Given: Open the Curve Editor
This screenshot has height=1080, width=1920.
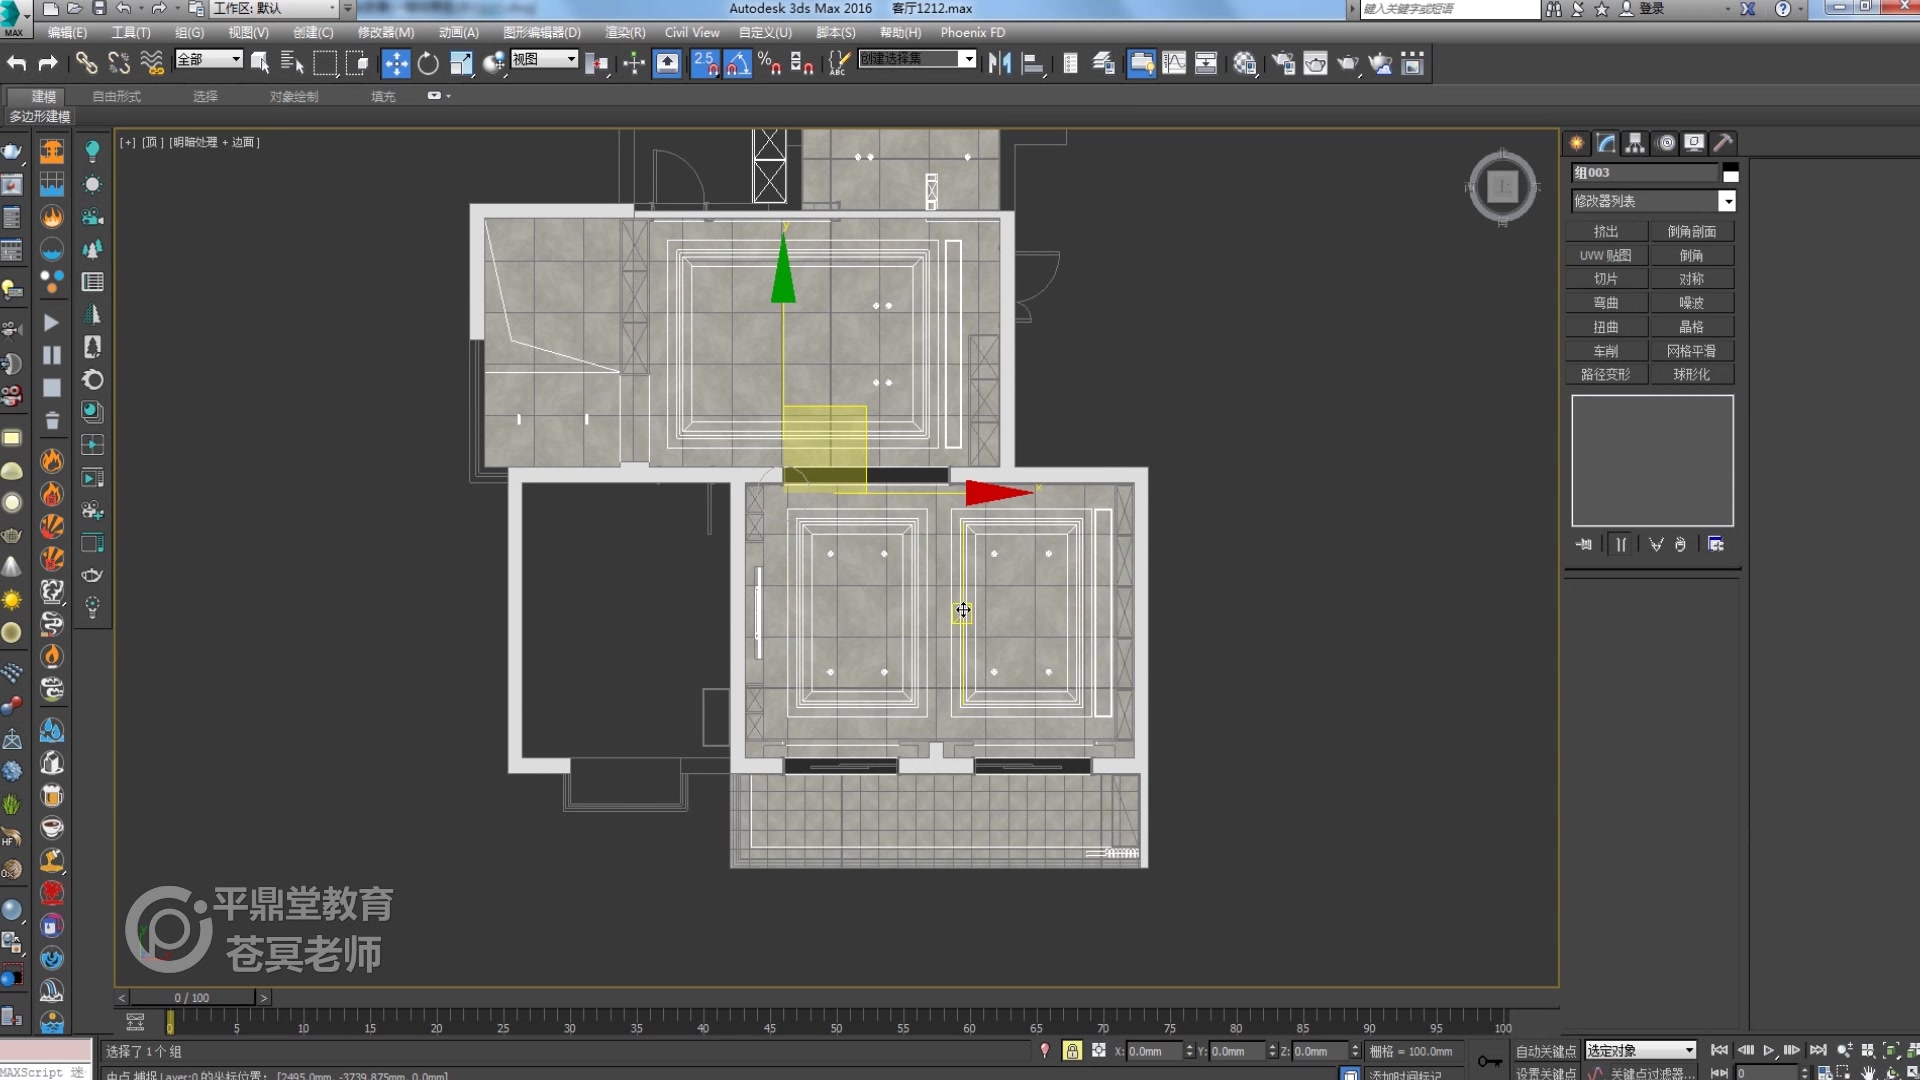Looking at the screenshot, I should [1175, 63].
